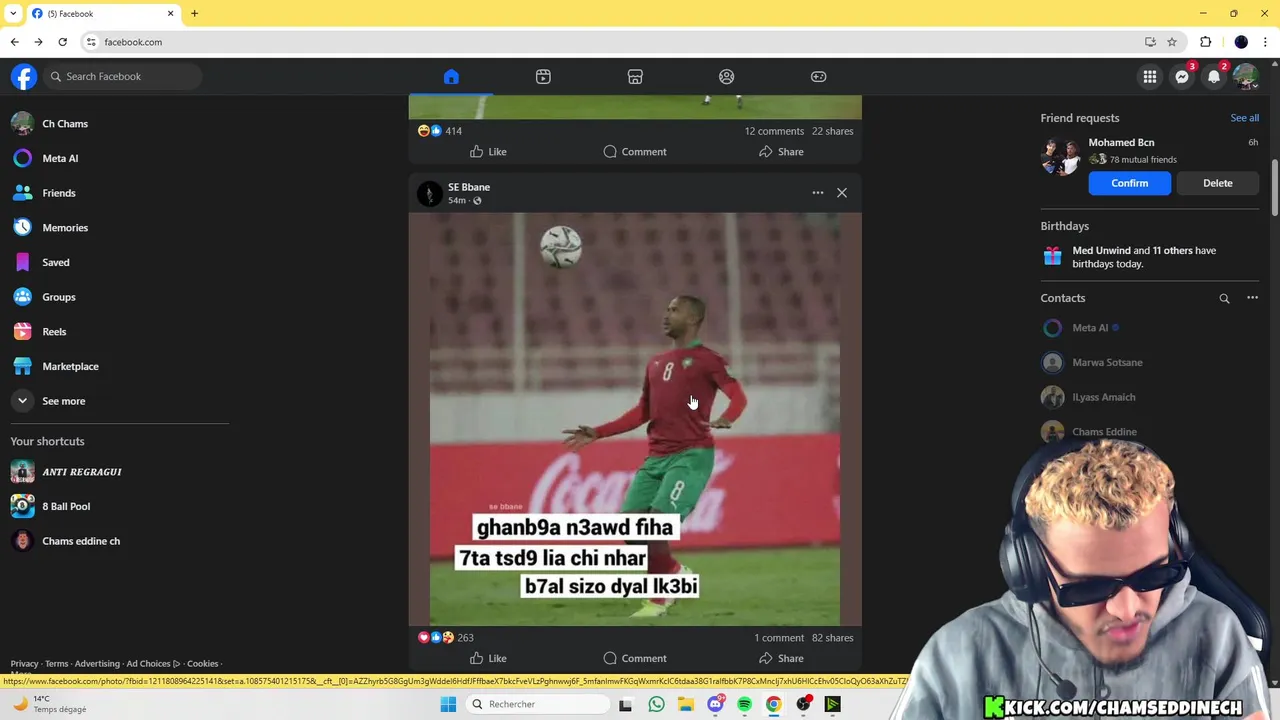Image resolution: width=1280 pixels, height=720 pixels.
Task: Open a new Chrome tab
Action: (194, 14)
